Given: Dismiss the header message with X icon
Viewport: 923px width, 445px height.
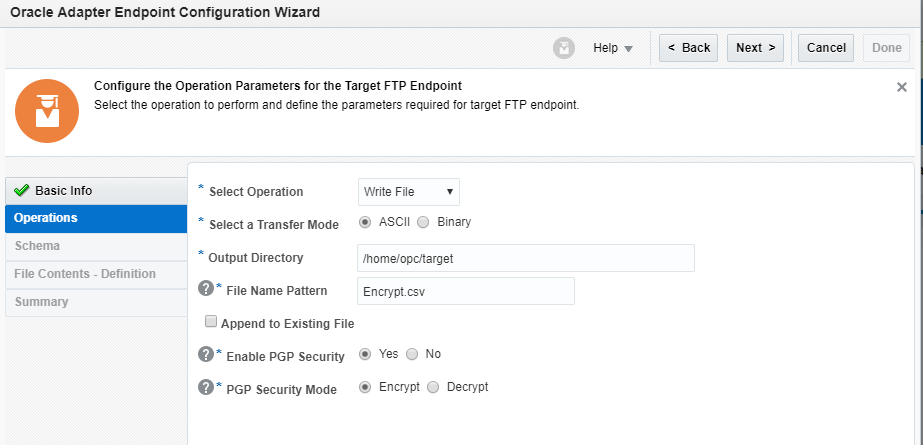Looking at the screenshot, I should click(902, 87).
